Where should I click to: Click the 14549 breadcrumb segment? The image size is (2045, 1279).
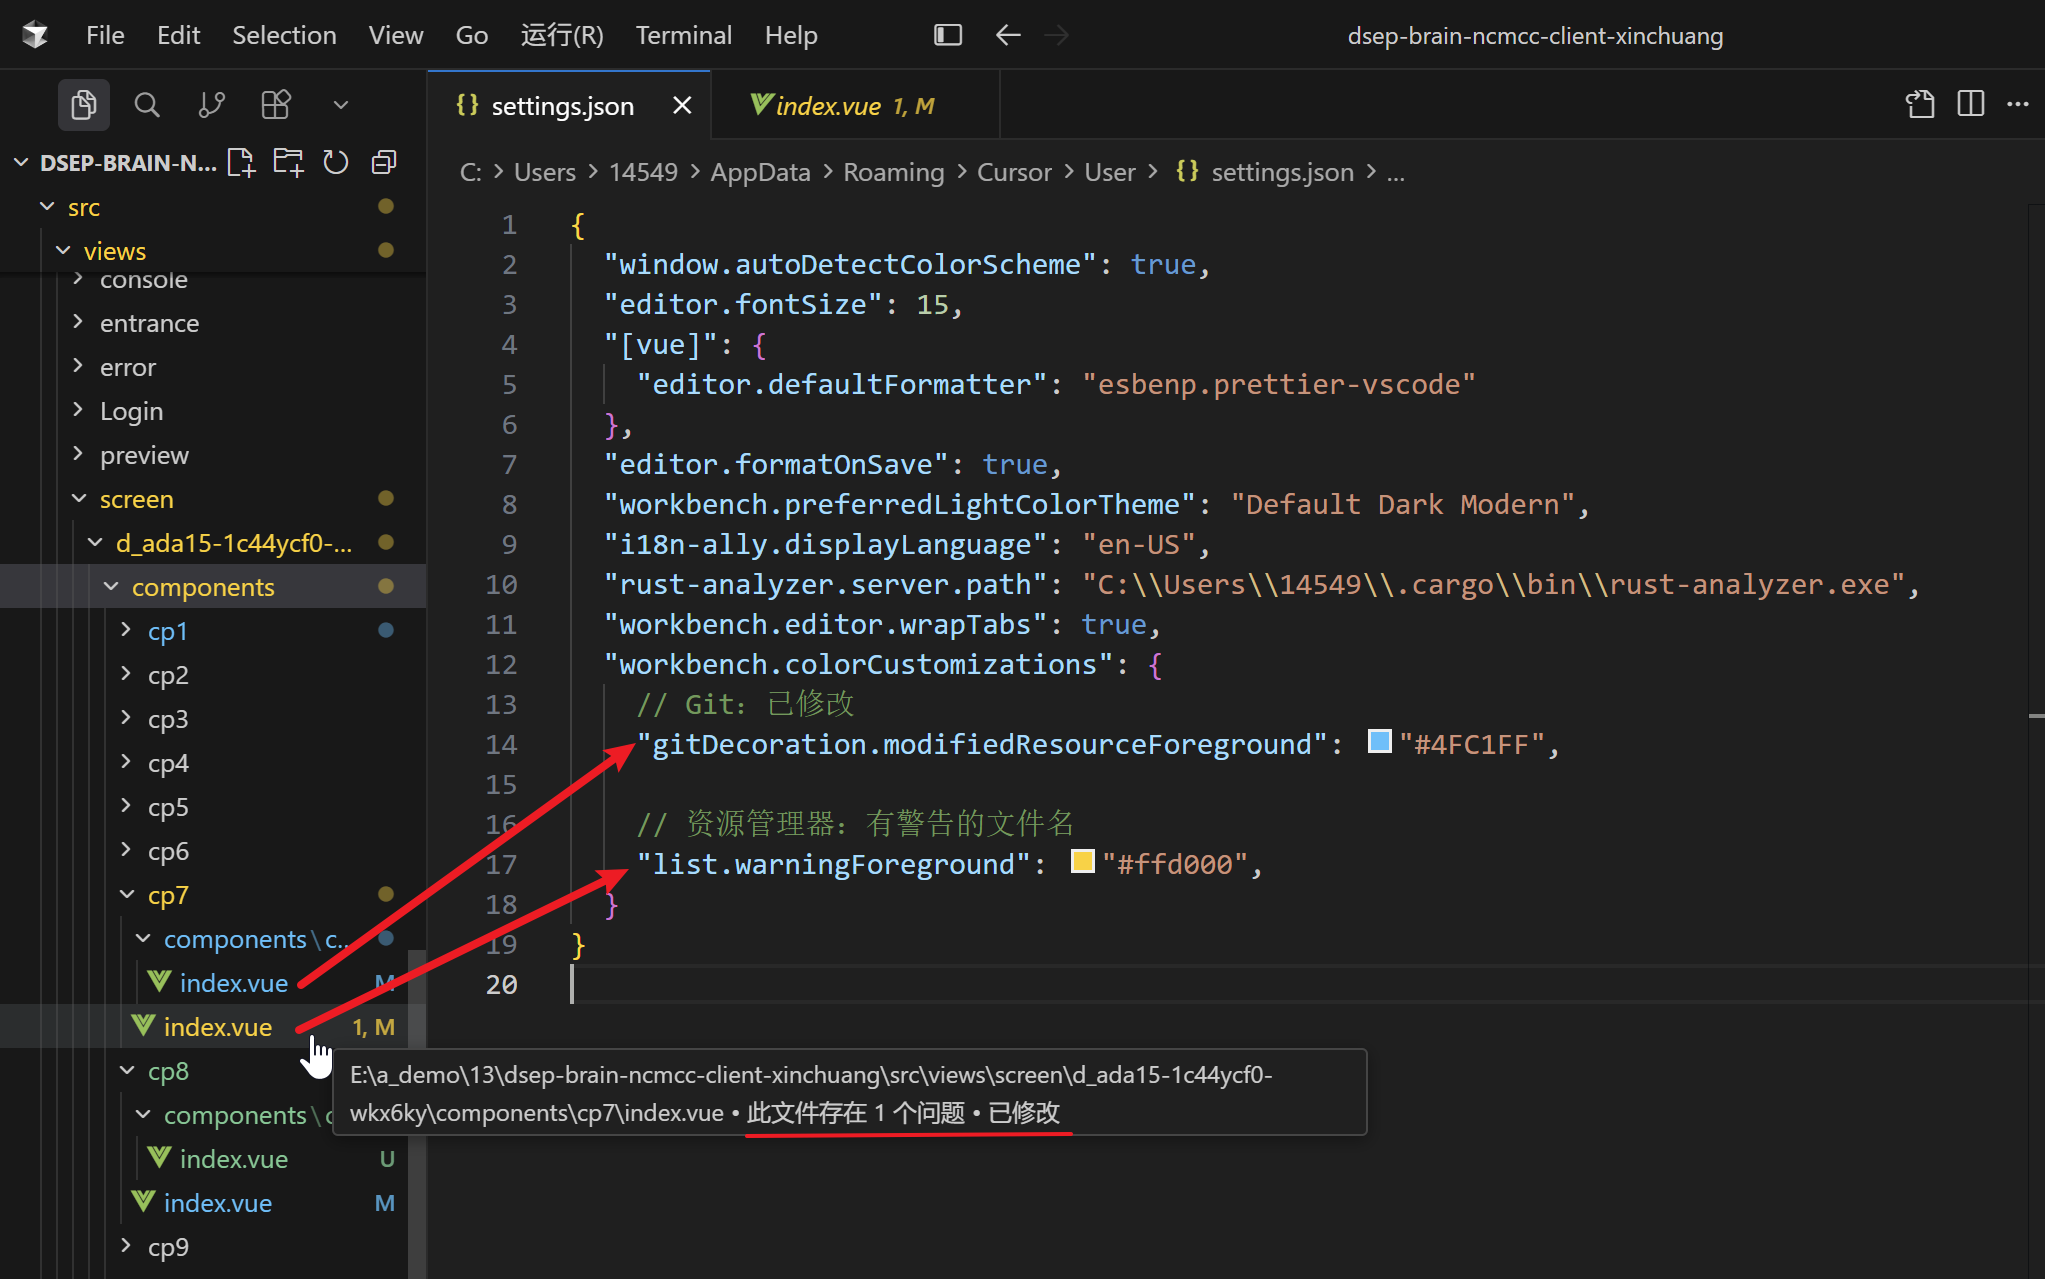(x=643, y=172)
